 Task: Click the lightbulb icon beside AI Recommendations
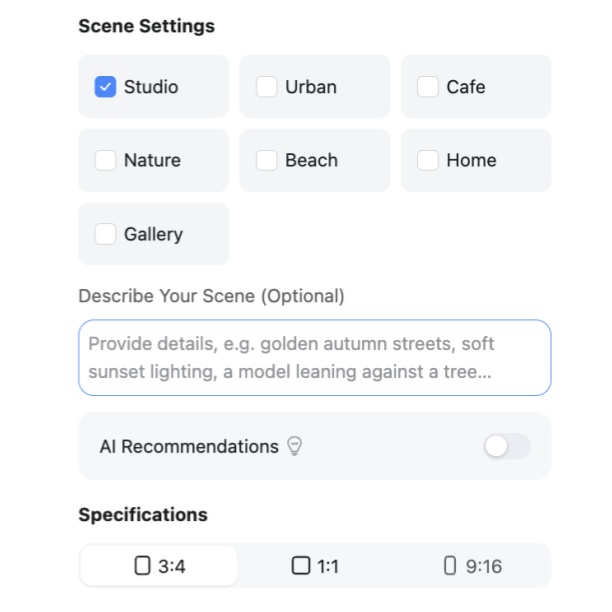[x=294, y=446]
